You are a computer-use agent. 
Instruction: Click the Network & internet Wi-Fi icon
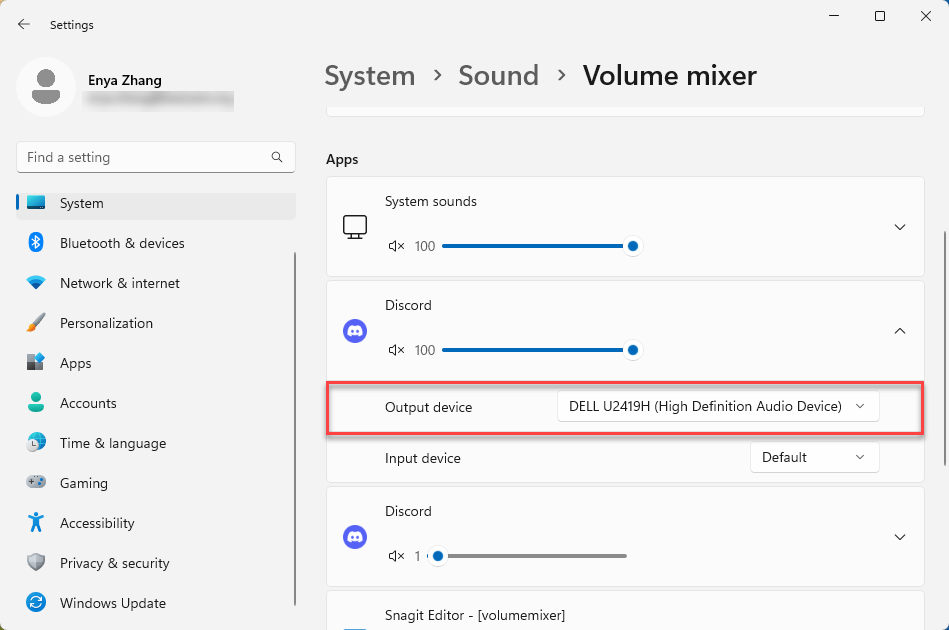tap(36, 283)
